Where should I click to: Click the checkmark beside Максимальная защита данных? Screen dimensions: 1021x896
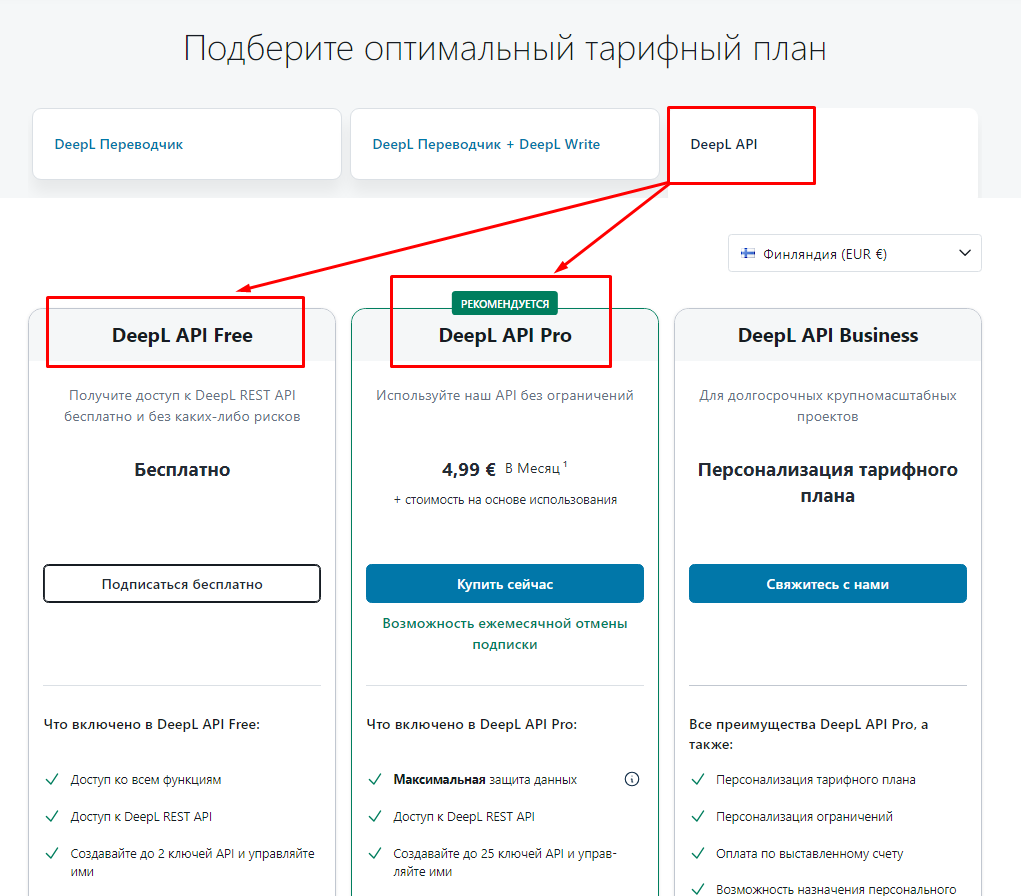point(376,778)
